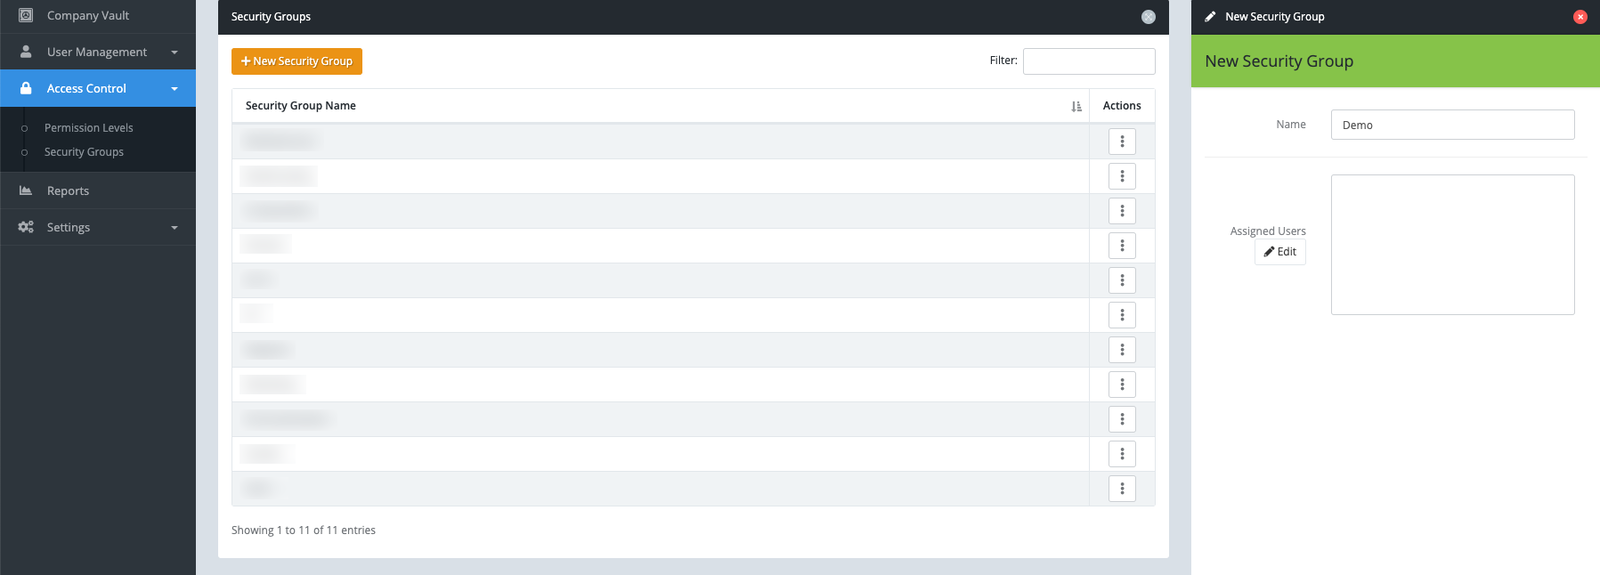This screenshot has width=1600, height=575.
Task: Focus the Filter text field
Action: 1088,61
